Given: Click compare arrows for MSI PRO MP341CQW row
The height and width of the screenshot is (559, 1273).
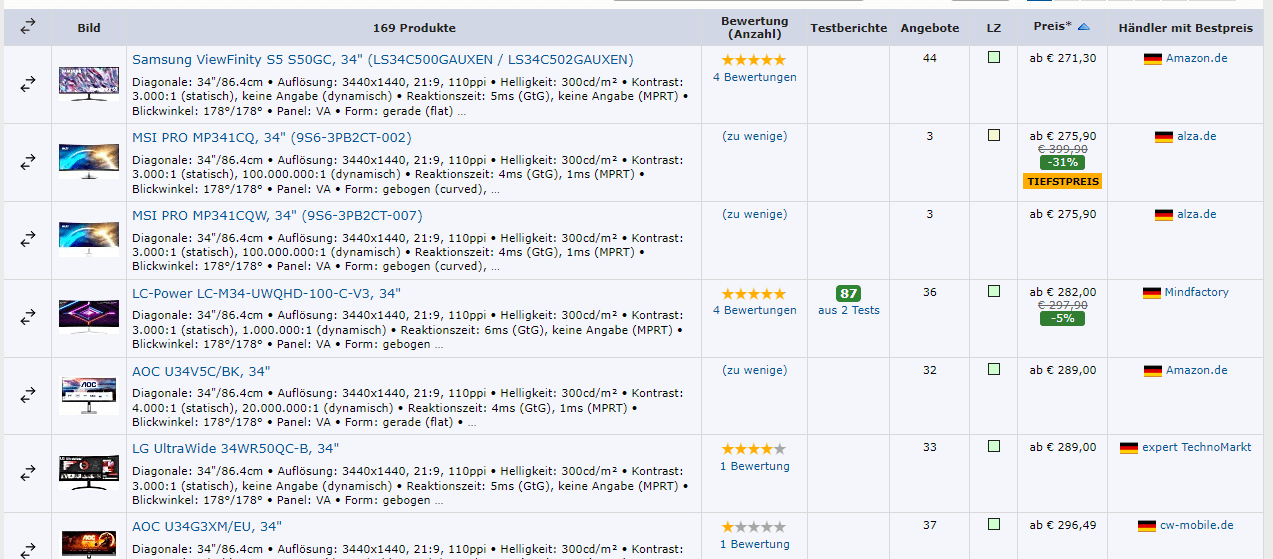Looking at the screenshot, I should [28, 241].
